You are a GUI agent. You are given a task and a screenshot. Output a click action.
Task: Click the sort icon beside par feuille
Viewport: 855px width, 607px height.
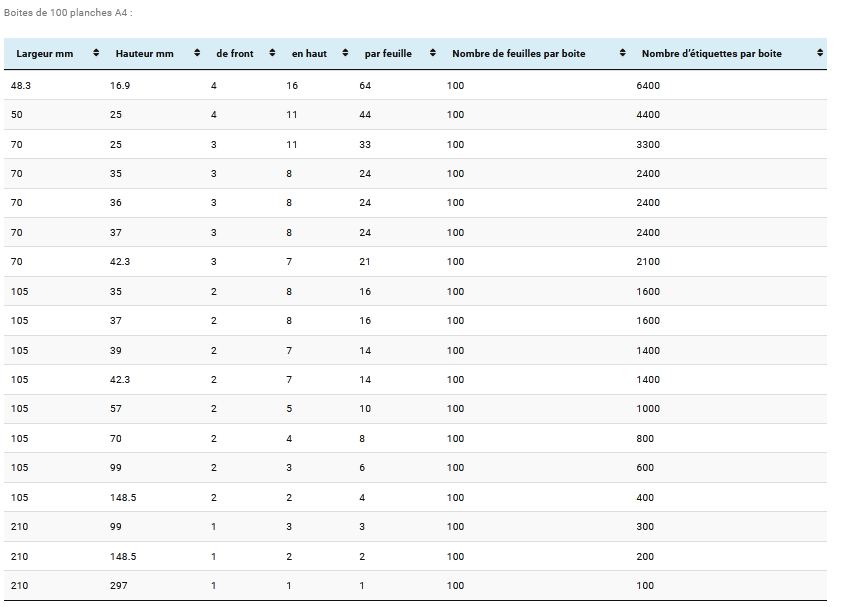pyautogui.click(x=433, y=53)
